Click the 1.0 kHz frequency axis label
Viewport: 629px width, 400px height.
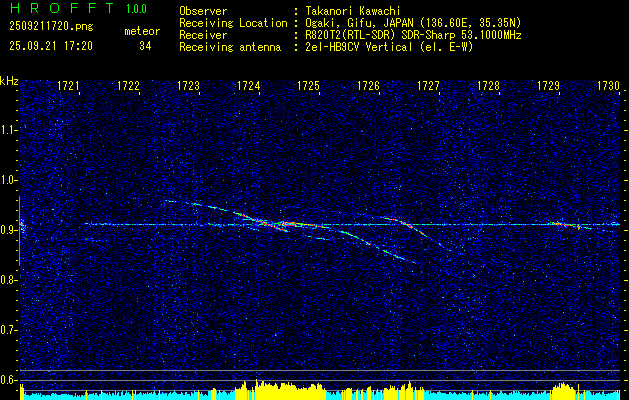8,180
